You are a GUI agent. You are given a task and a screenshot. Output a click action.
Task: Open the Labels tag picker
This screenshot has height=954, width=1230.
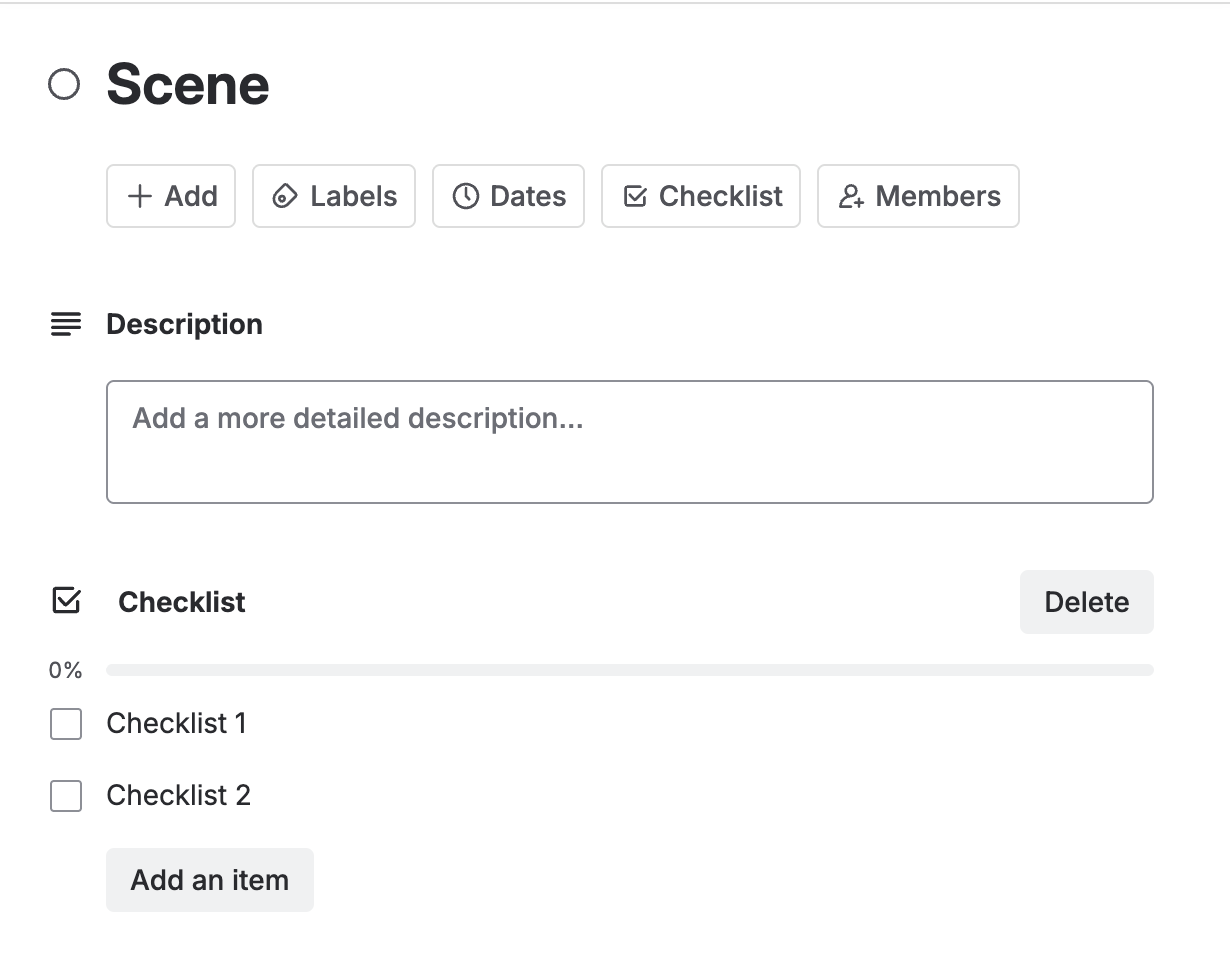(334, 196)
